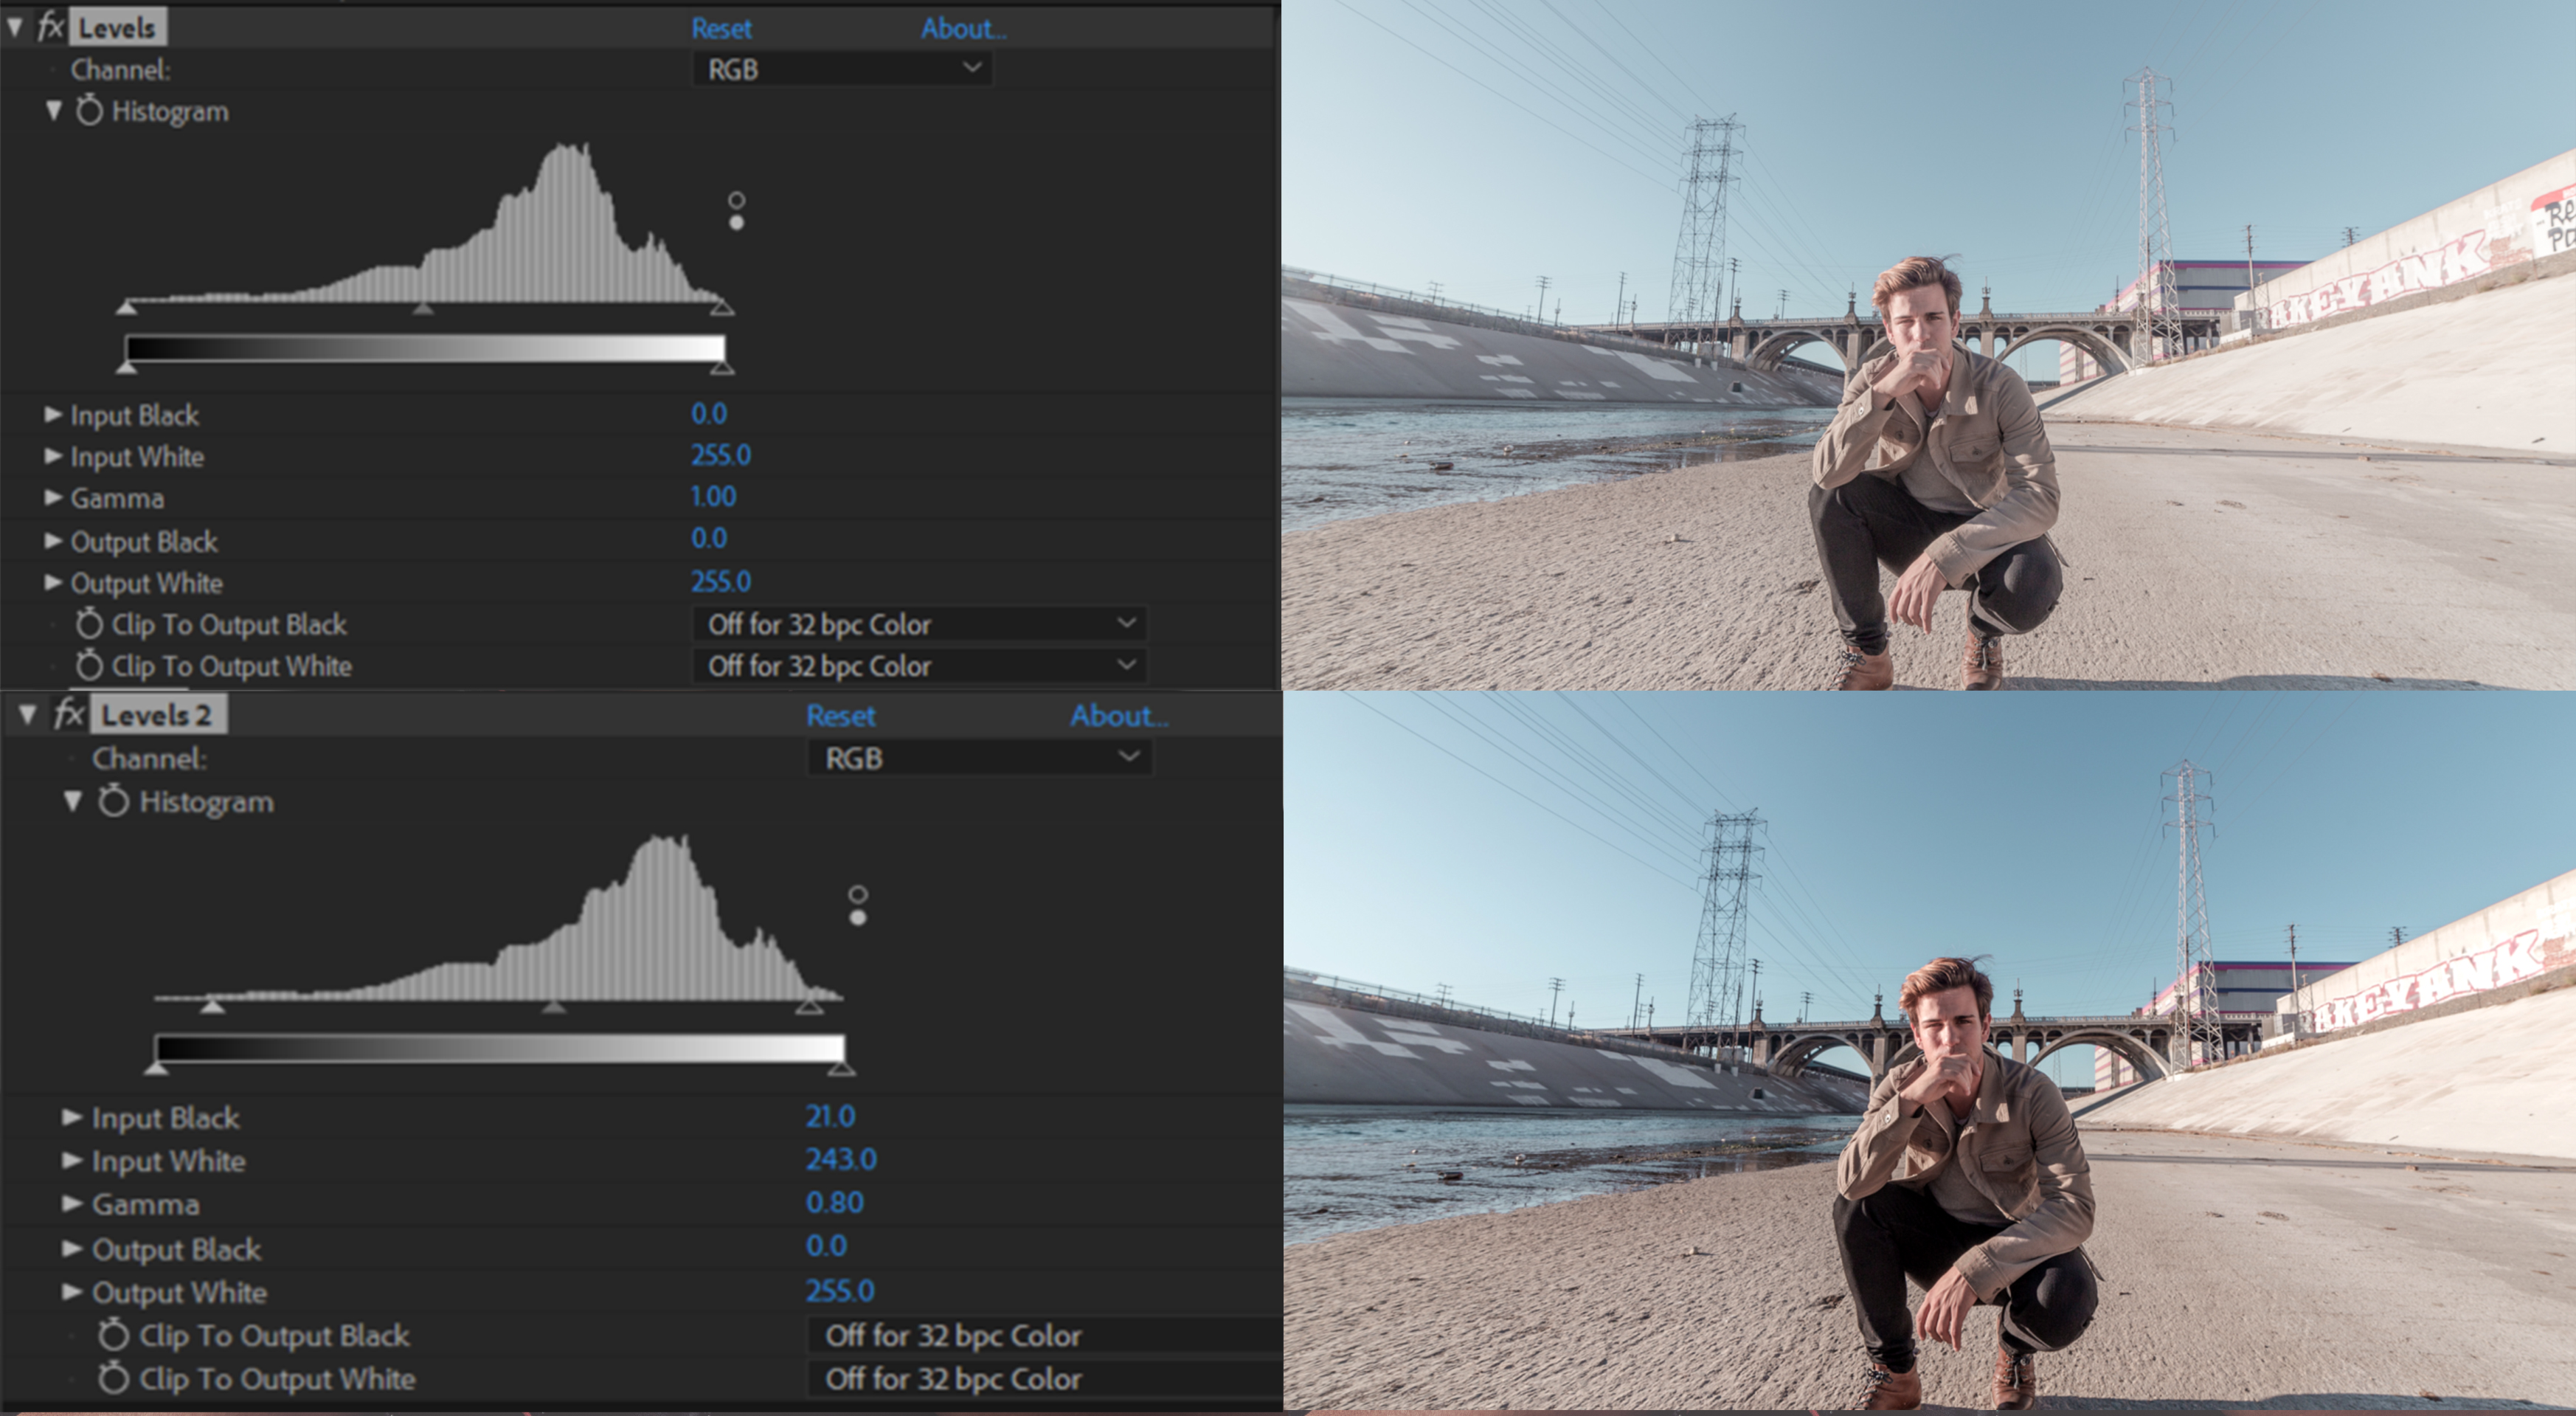
Task: Click the Gamma value 0.80 in Levels 2
Action: click(x=836, y=1202)
